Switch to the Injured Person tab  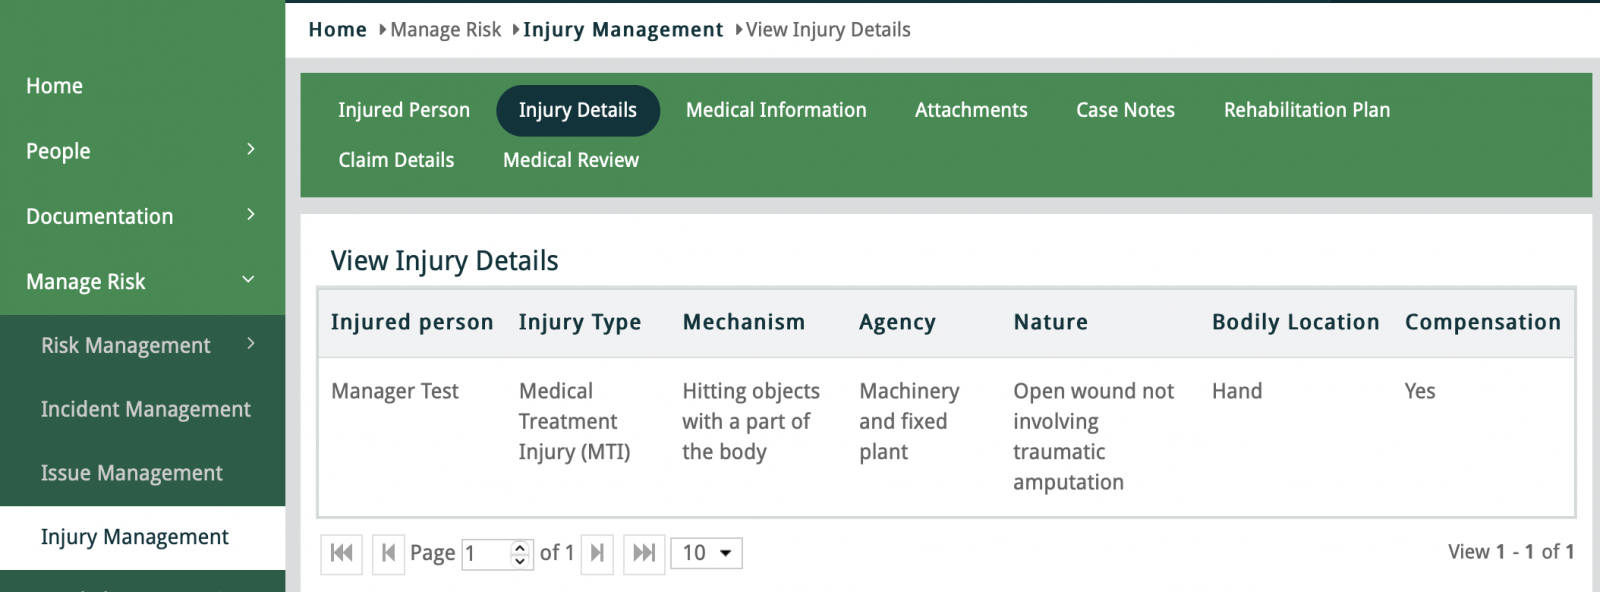tap(403, 110)
